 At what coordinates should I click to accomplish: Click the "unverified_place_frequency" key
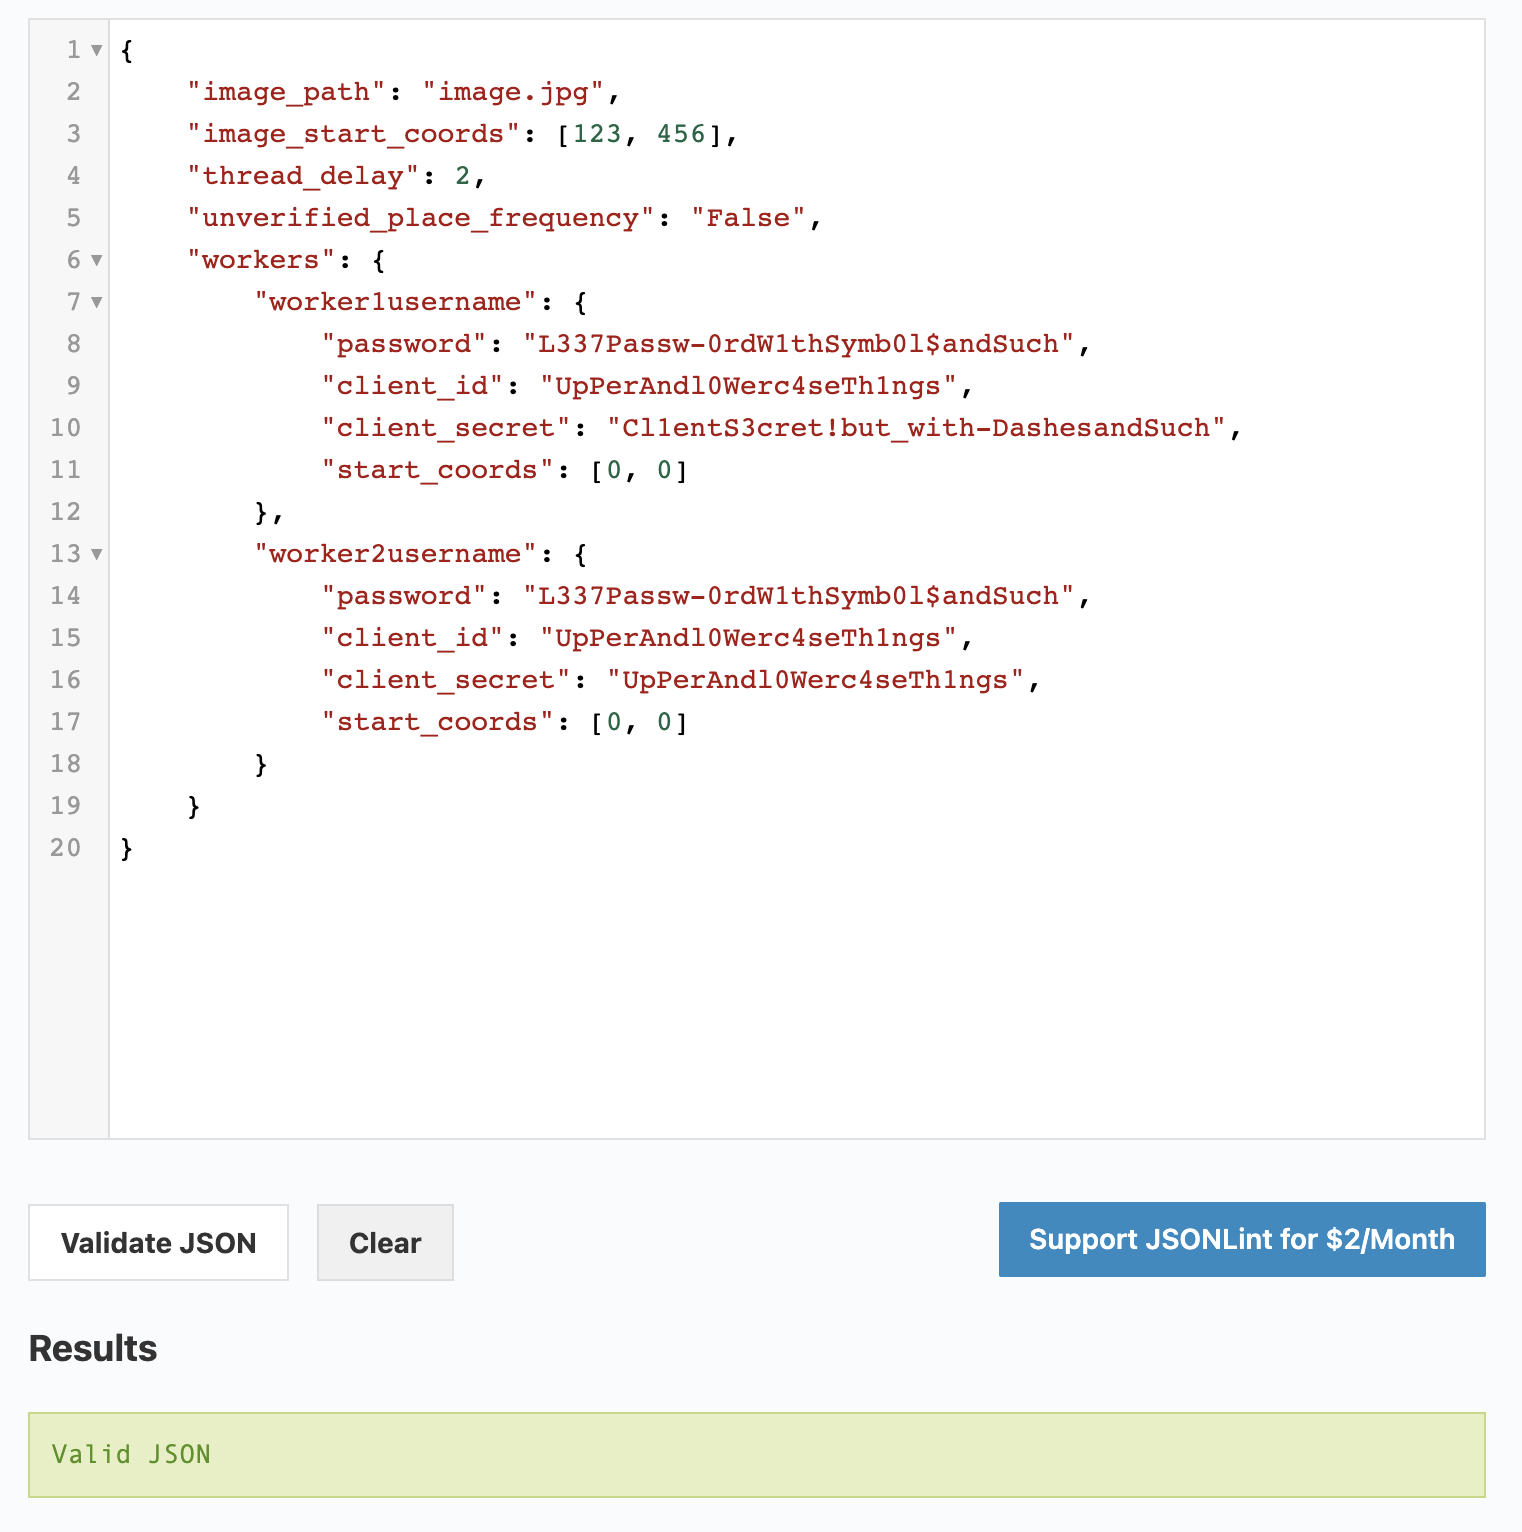pyautogui.click(x=421, y=218)
